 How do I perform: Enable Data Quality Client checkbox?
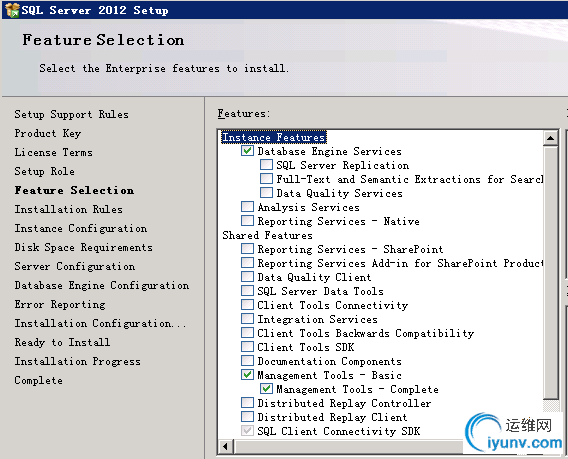click(x=247, y=277)
